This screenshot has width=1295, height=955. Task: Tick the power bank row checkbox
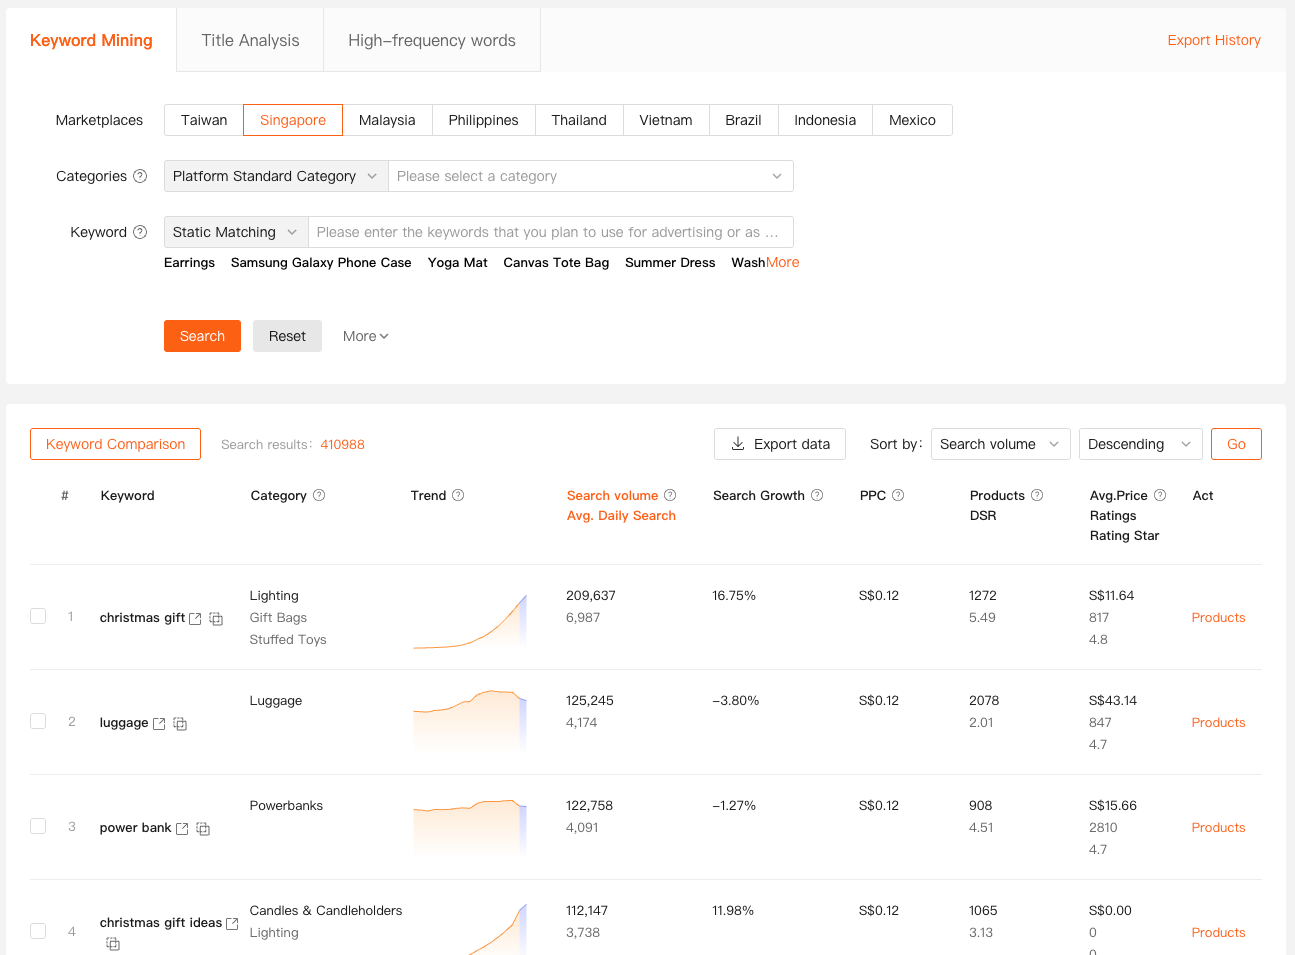coord(38,826)
